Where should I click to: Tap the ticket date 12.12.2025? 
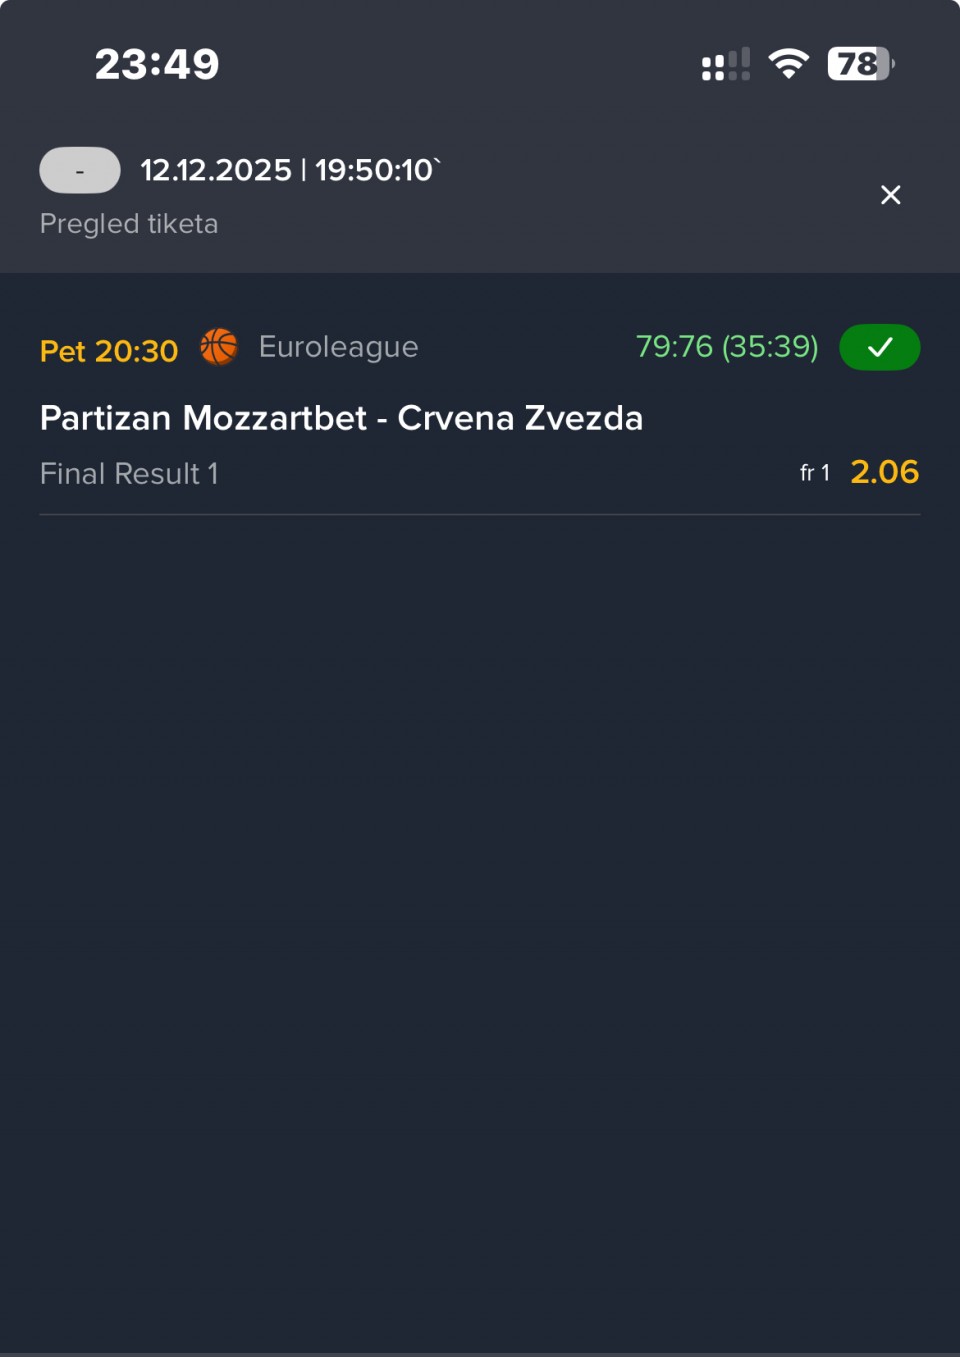(216, 170)
